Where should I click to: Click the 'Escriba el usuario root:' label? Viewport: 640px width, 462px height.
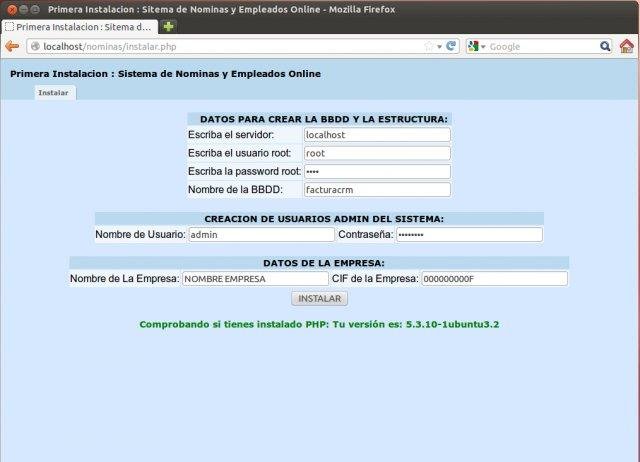pos(240,153)
